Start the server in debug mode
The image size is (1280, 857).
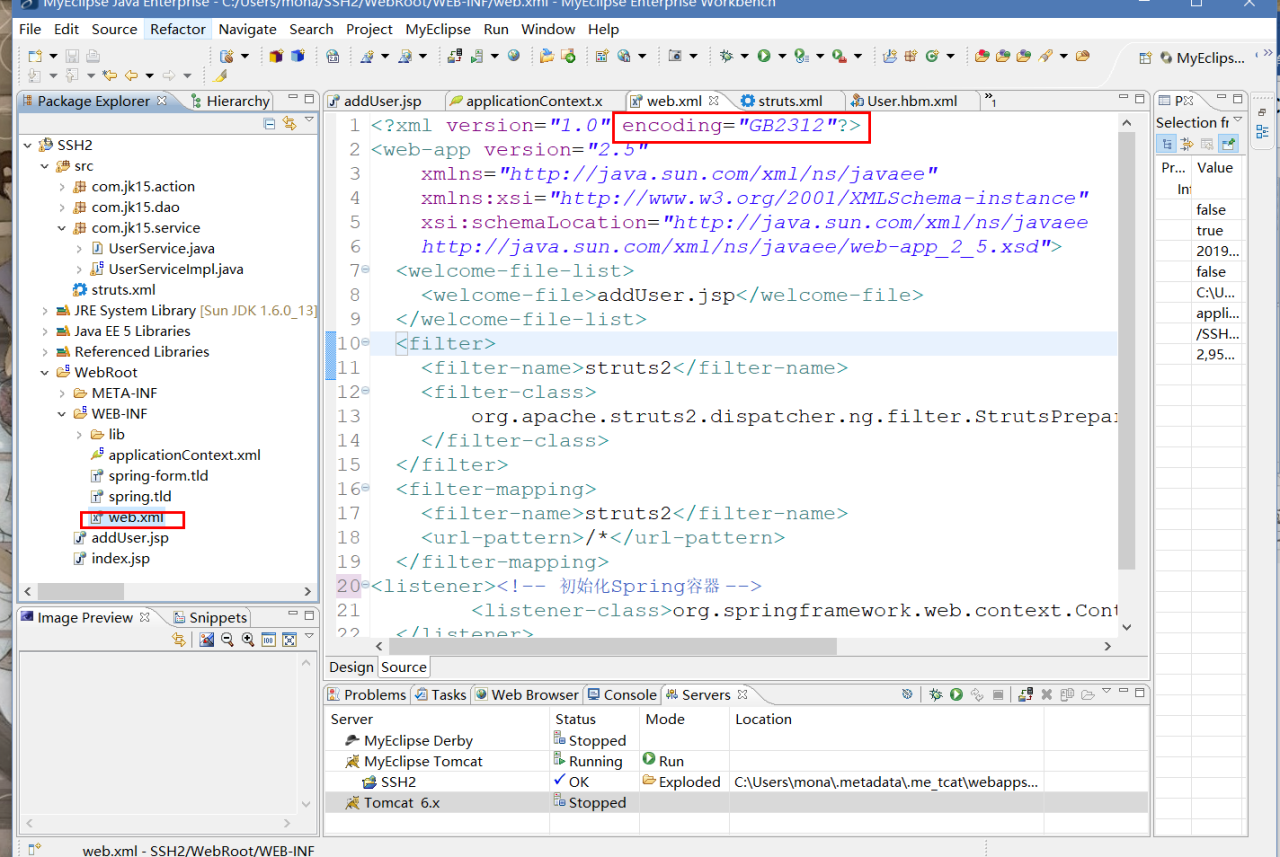pos(936,694)
